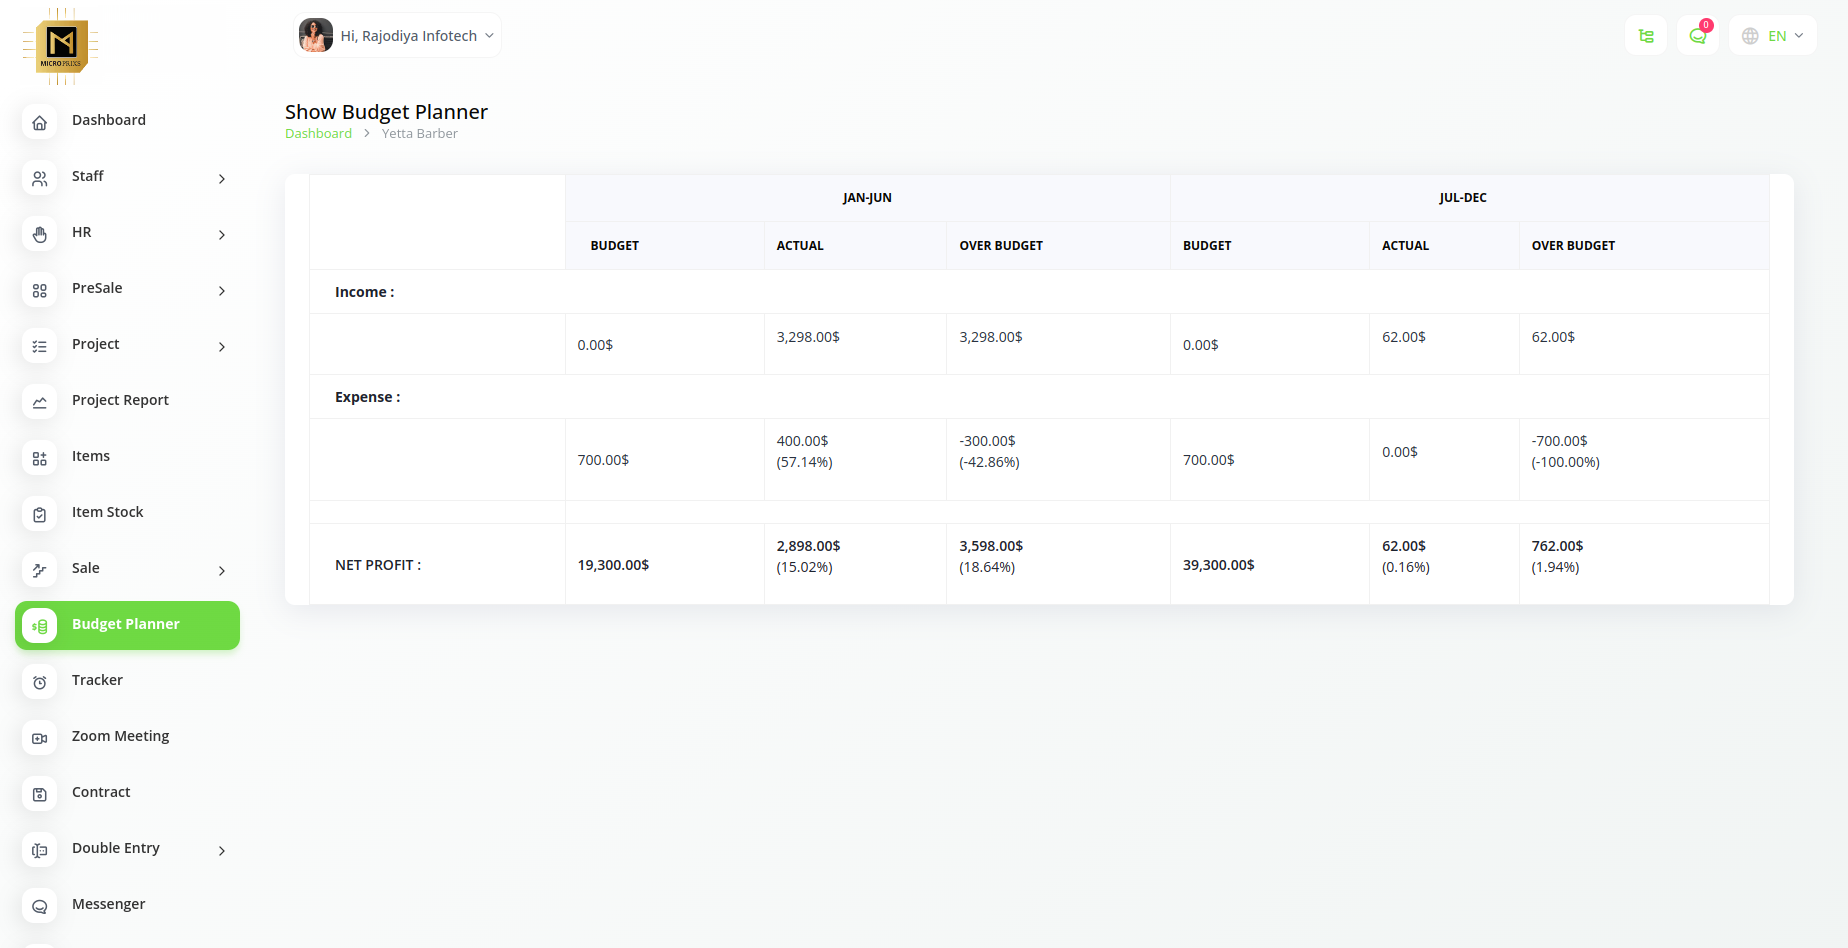Open the Items menu entry
The height and width of the screenshot is (948, 1848).
tap(91, 457)
